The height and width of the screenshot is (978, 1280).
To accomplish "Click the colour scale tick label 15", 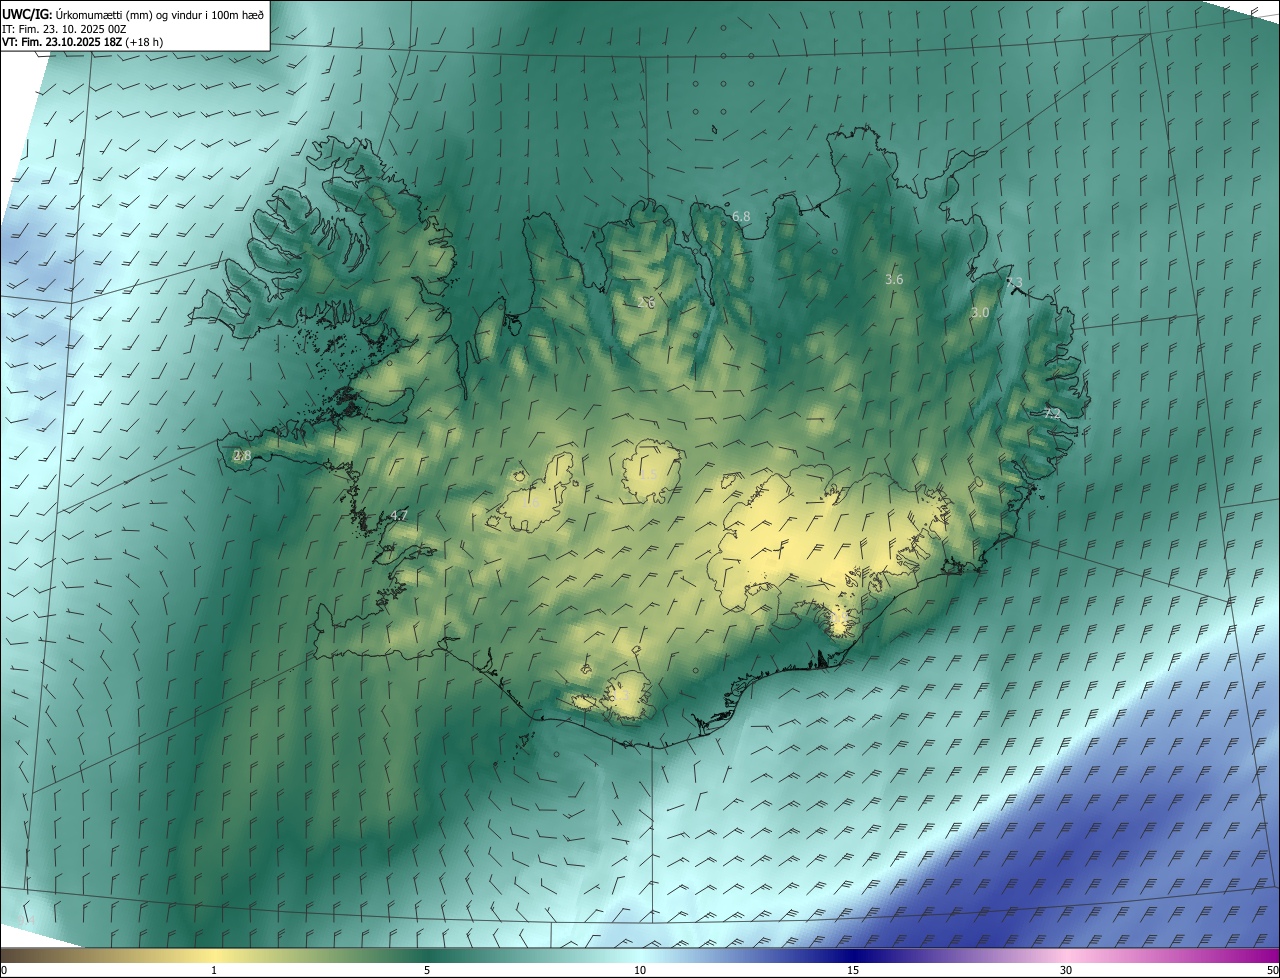I will click(x=853, y=970).
